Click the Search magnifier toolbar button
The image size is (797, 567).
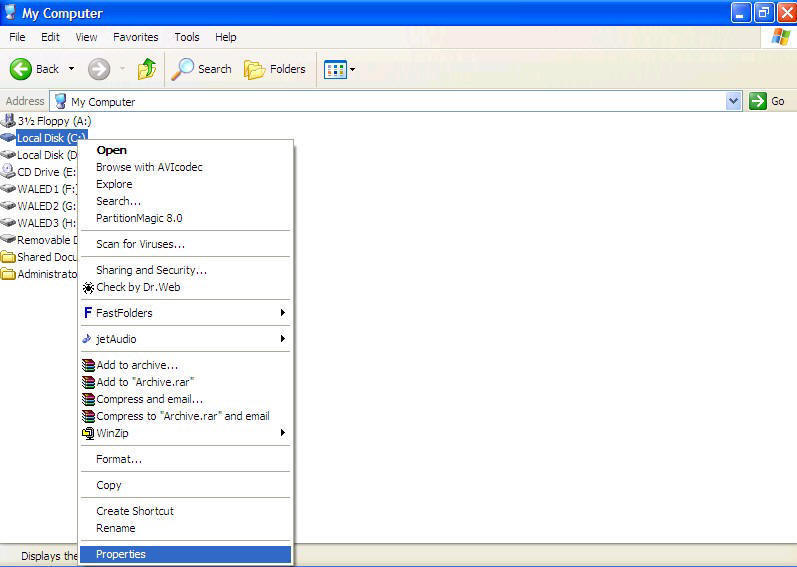[x=201, y=69]
